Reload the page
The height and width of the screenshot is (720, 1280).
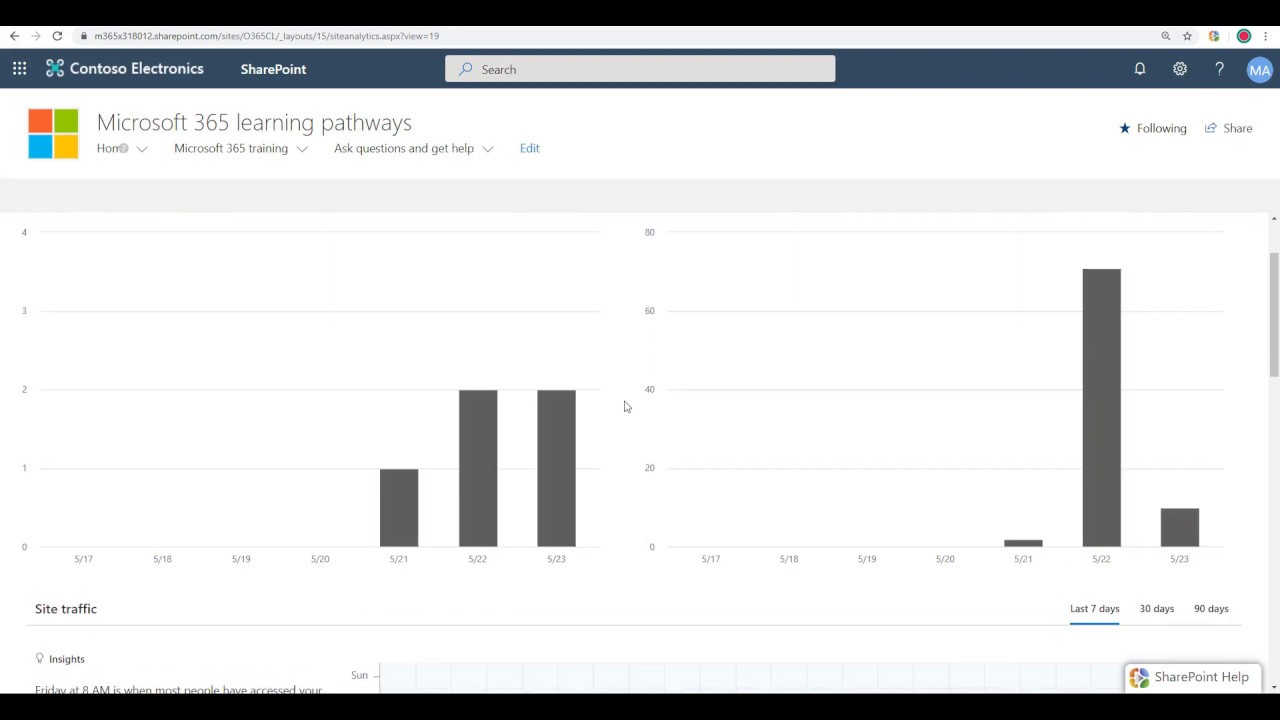click(x=57, y=36)
